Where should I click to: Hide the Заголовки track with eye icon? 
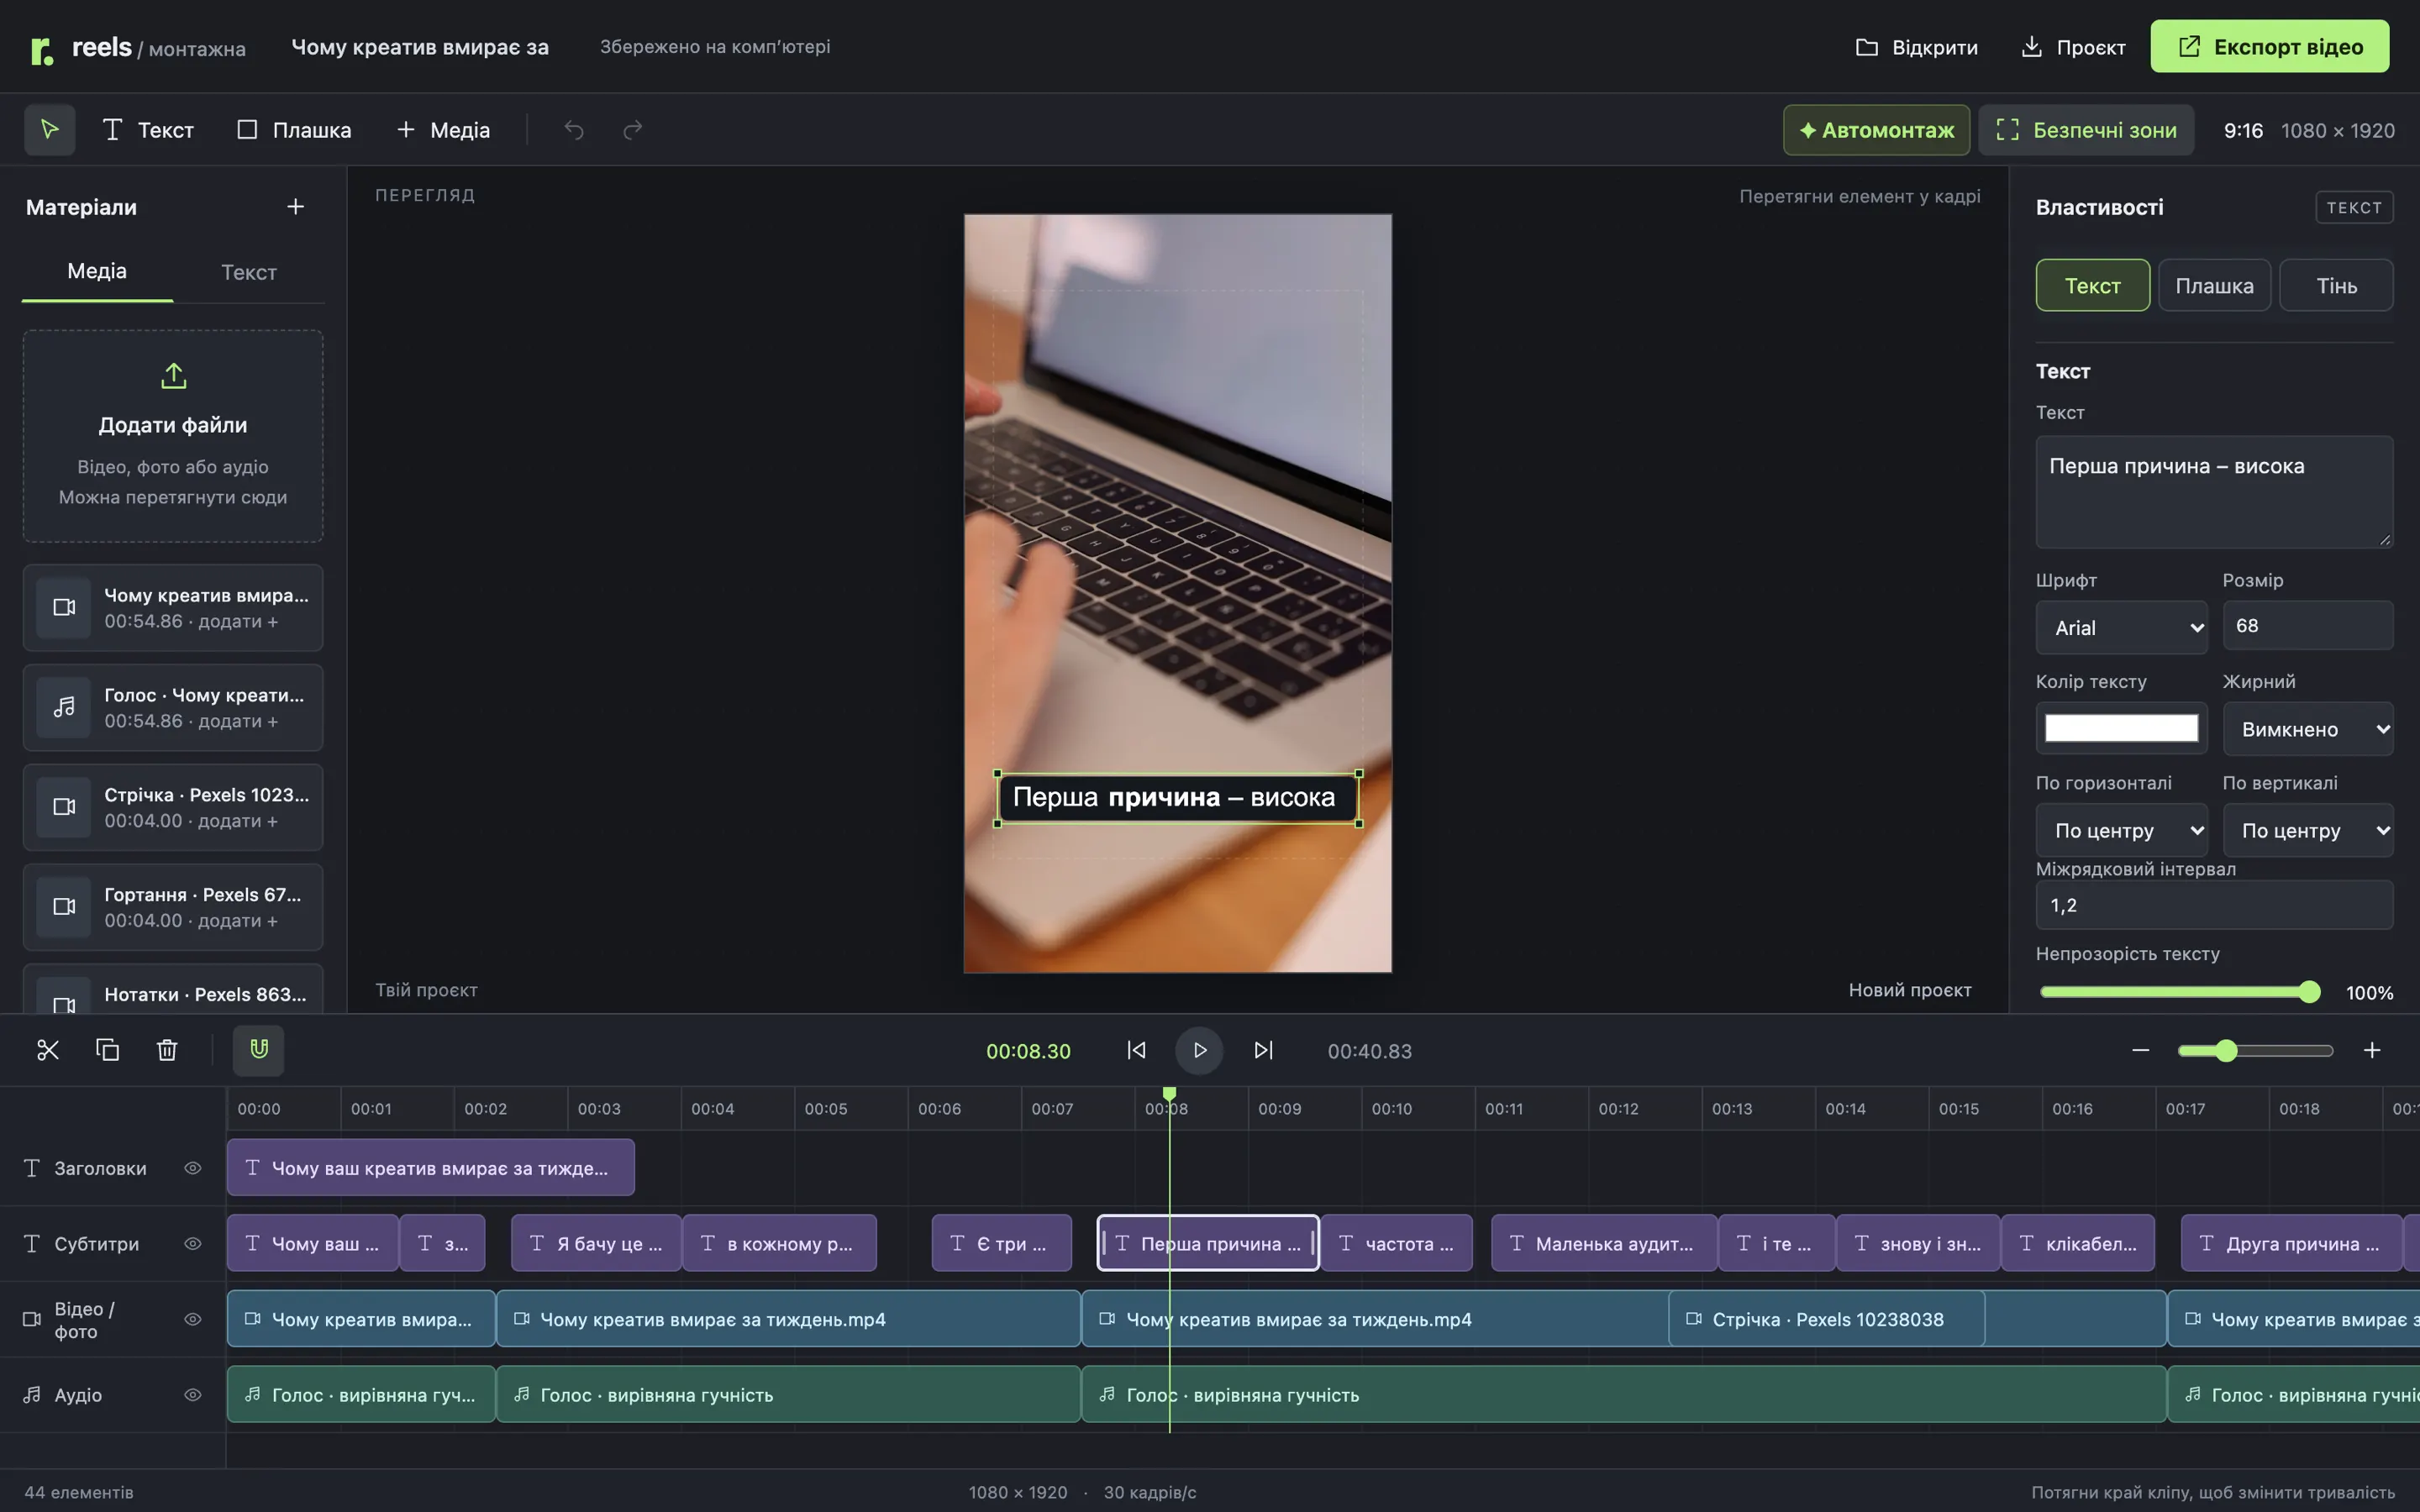click(193, 1168)
